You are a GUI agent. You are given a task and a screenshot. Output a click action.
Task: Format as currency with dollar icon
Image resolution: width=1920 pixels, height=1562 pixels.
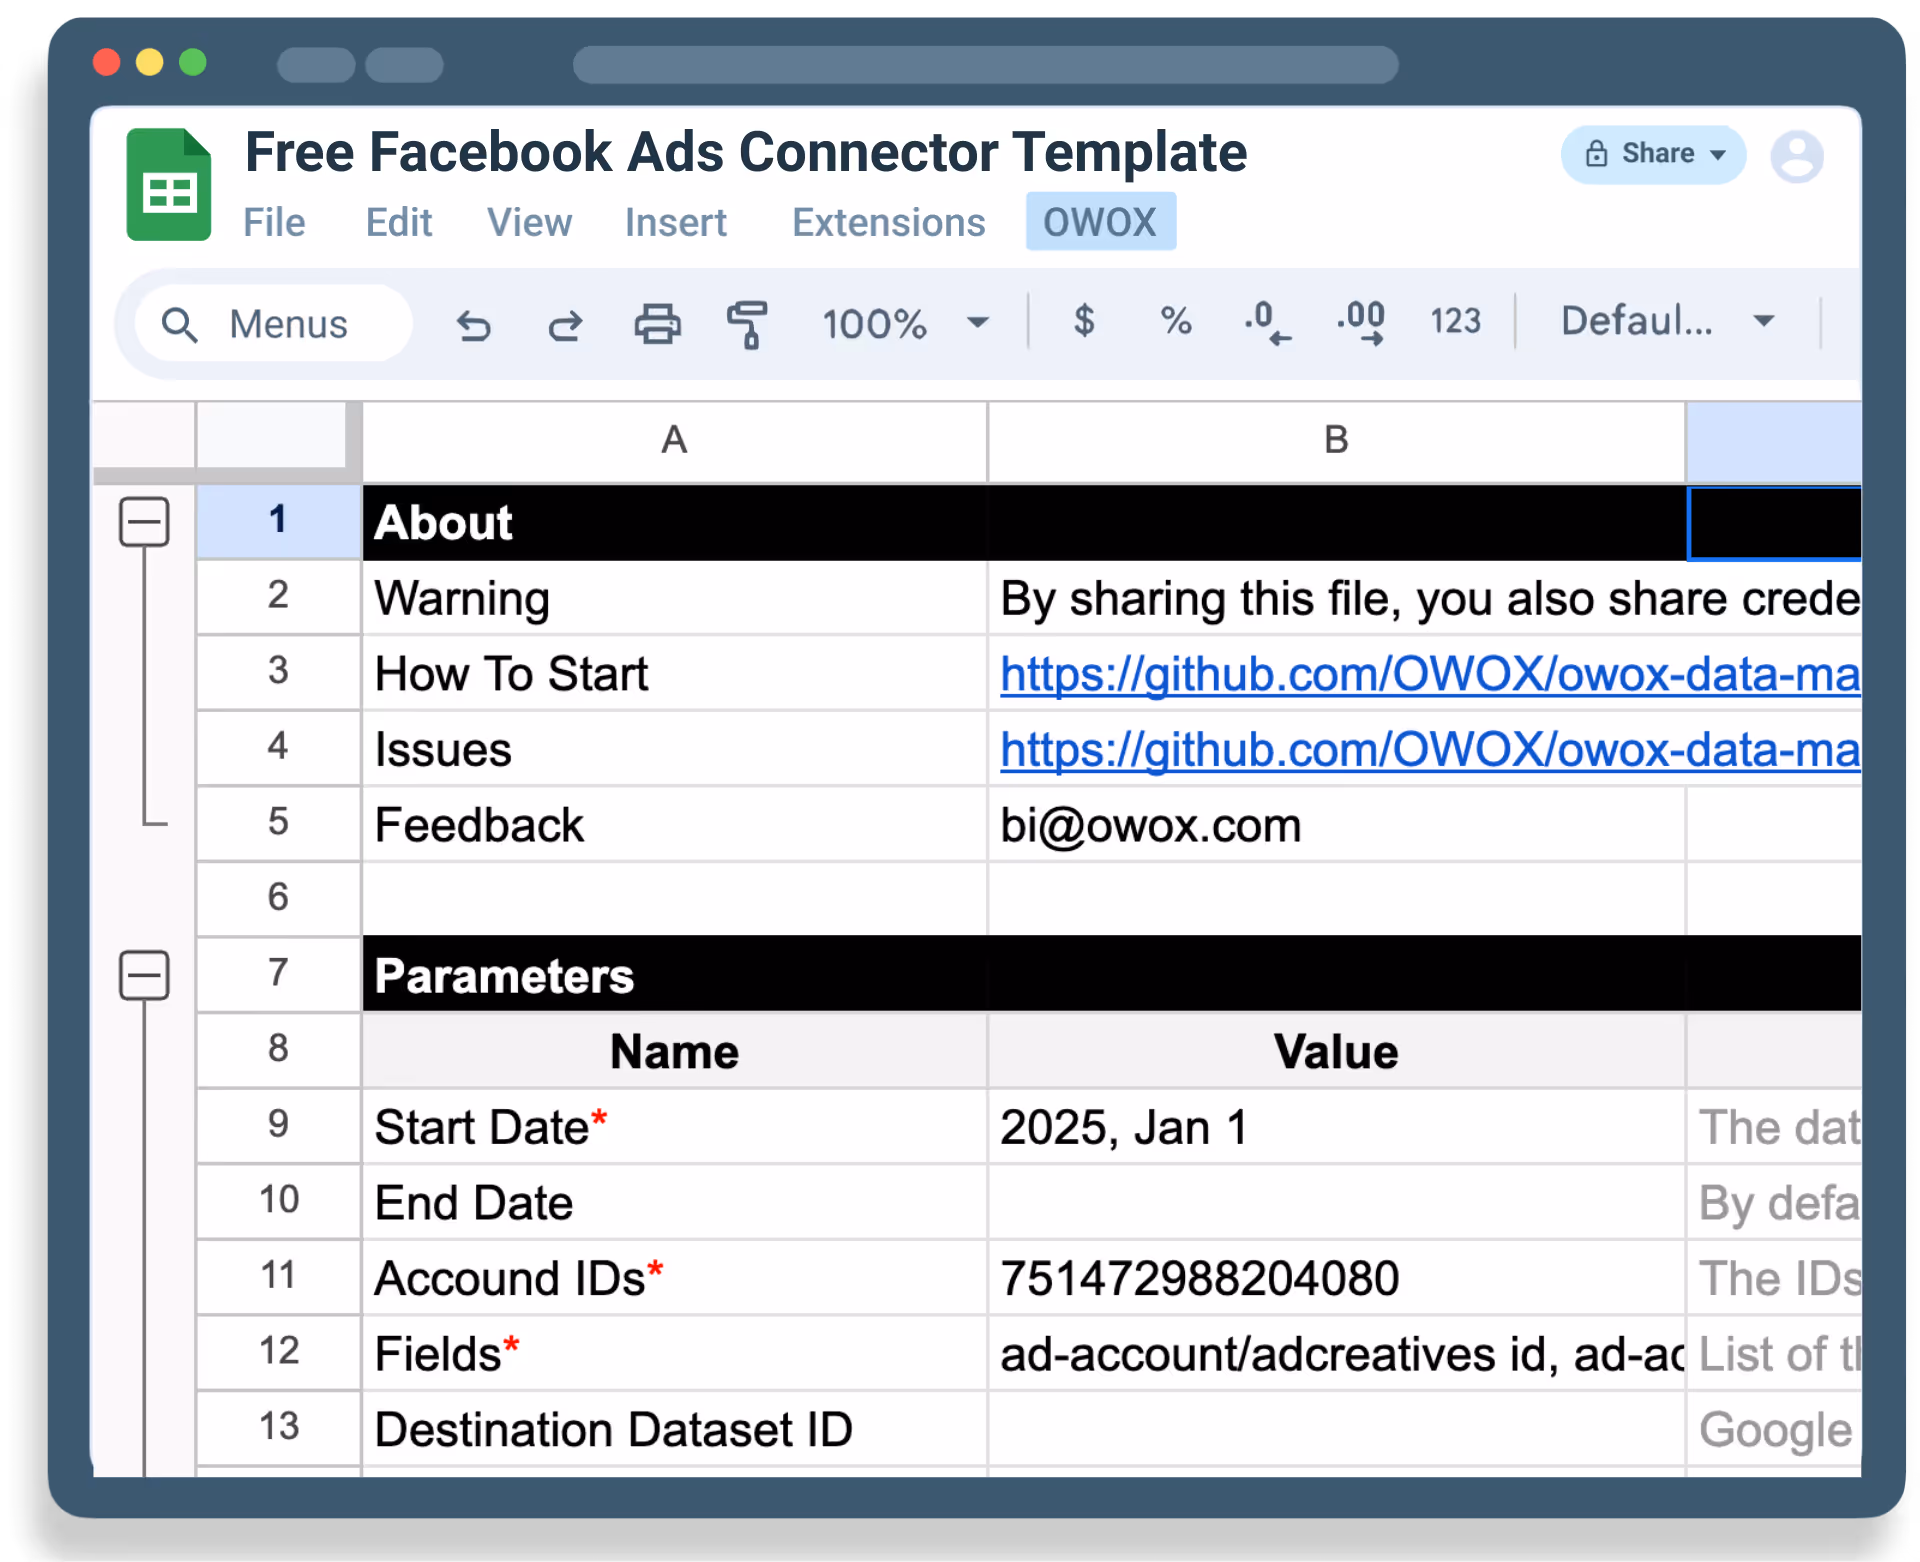coord(1083,321)
